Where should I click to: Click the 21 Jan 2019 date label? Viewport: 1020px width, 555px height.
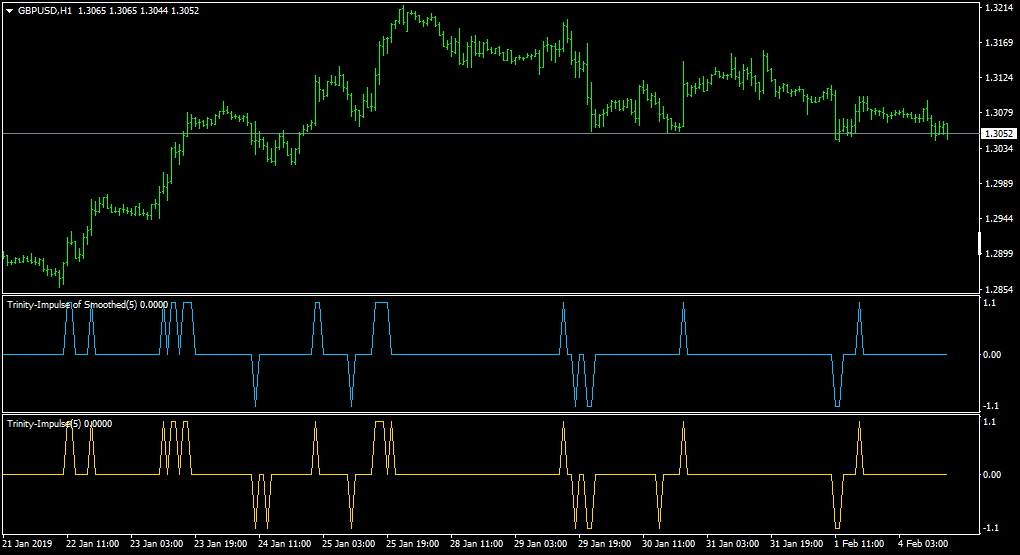pyautogui.click(x=27, y=543)
